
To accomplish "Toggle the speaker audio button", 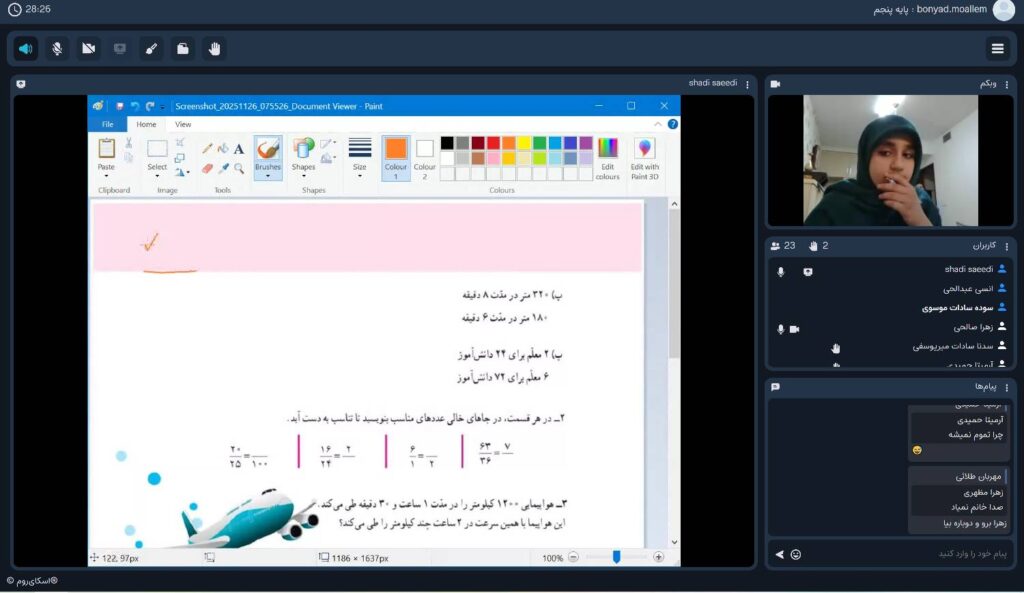I will coord(26,48).
